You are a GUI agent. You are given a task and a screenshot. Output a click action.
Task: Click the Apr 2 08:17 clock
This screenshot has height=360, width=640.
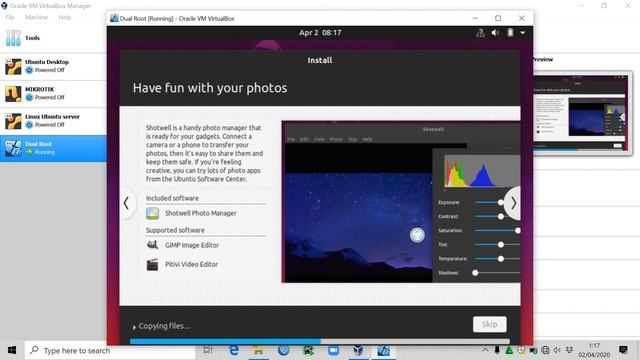point(320,33)
